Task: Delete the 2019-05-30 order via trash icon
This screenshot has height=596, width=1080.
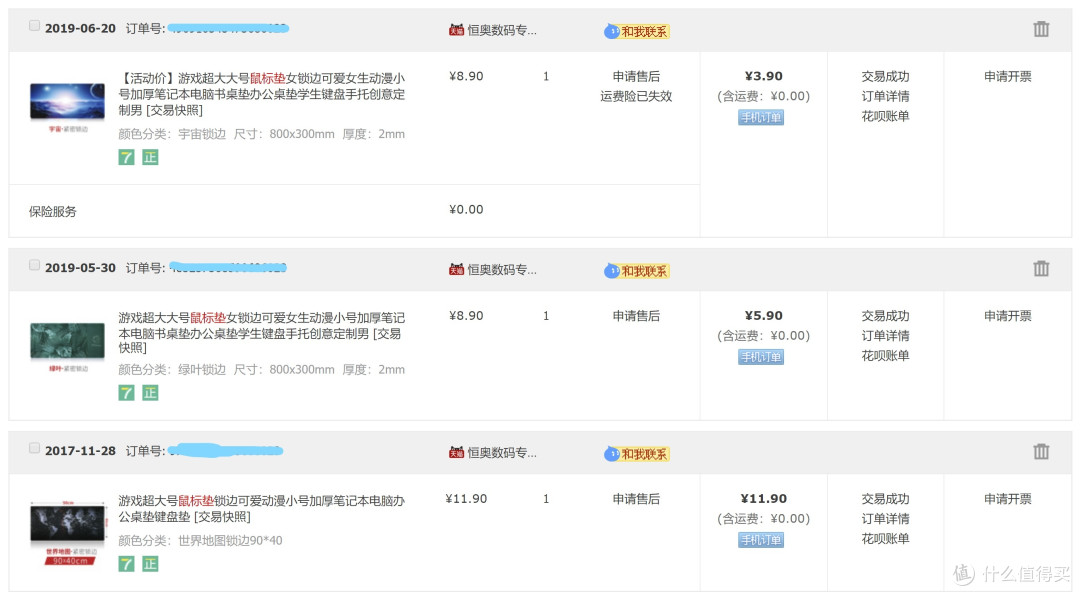Action: 1041,269
